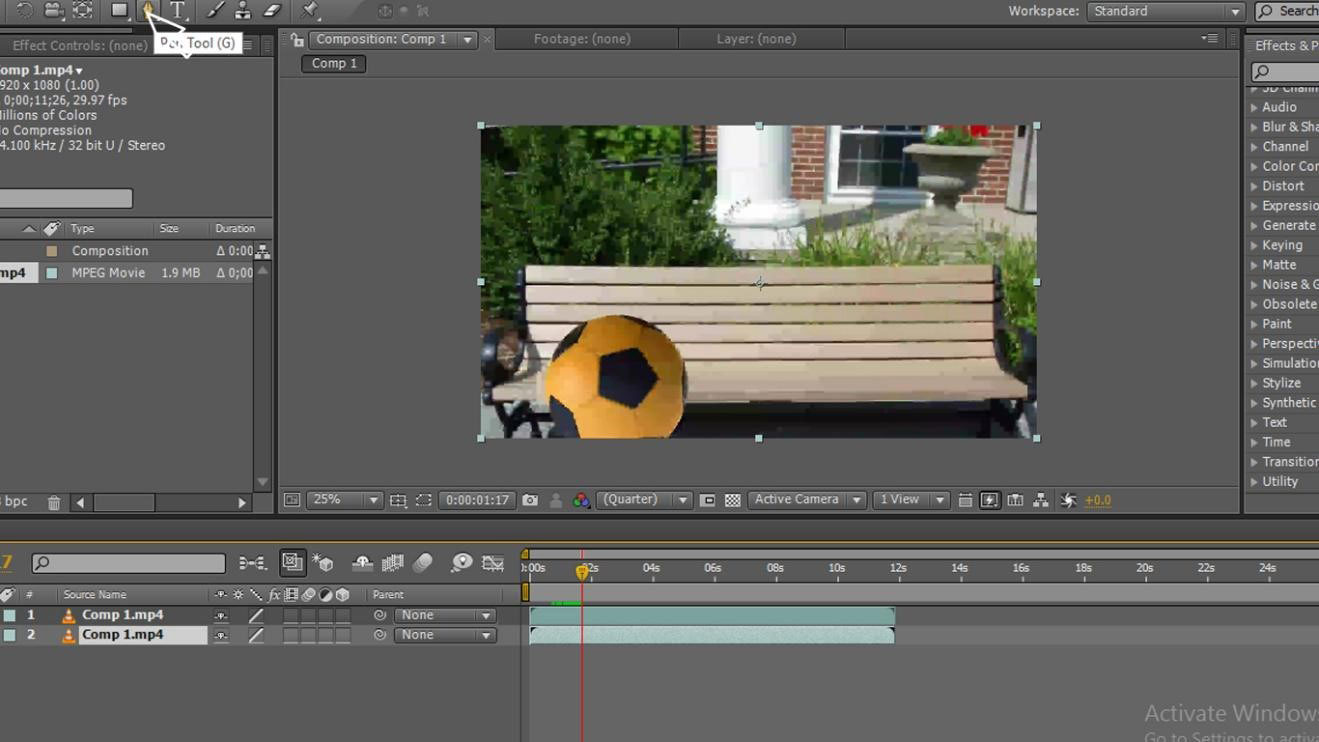This screenshot has width=1319, height=742.
Task: Select the Puppet Pin tool
Action: click(310, 10)
